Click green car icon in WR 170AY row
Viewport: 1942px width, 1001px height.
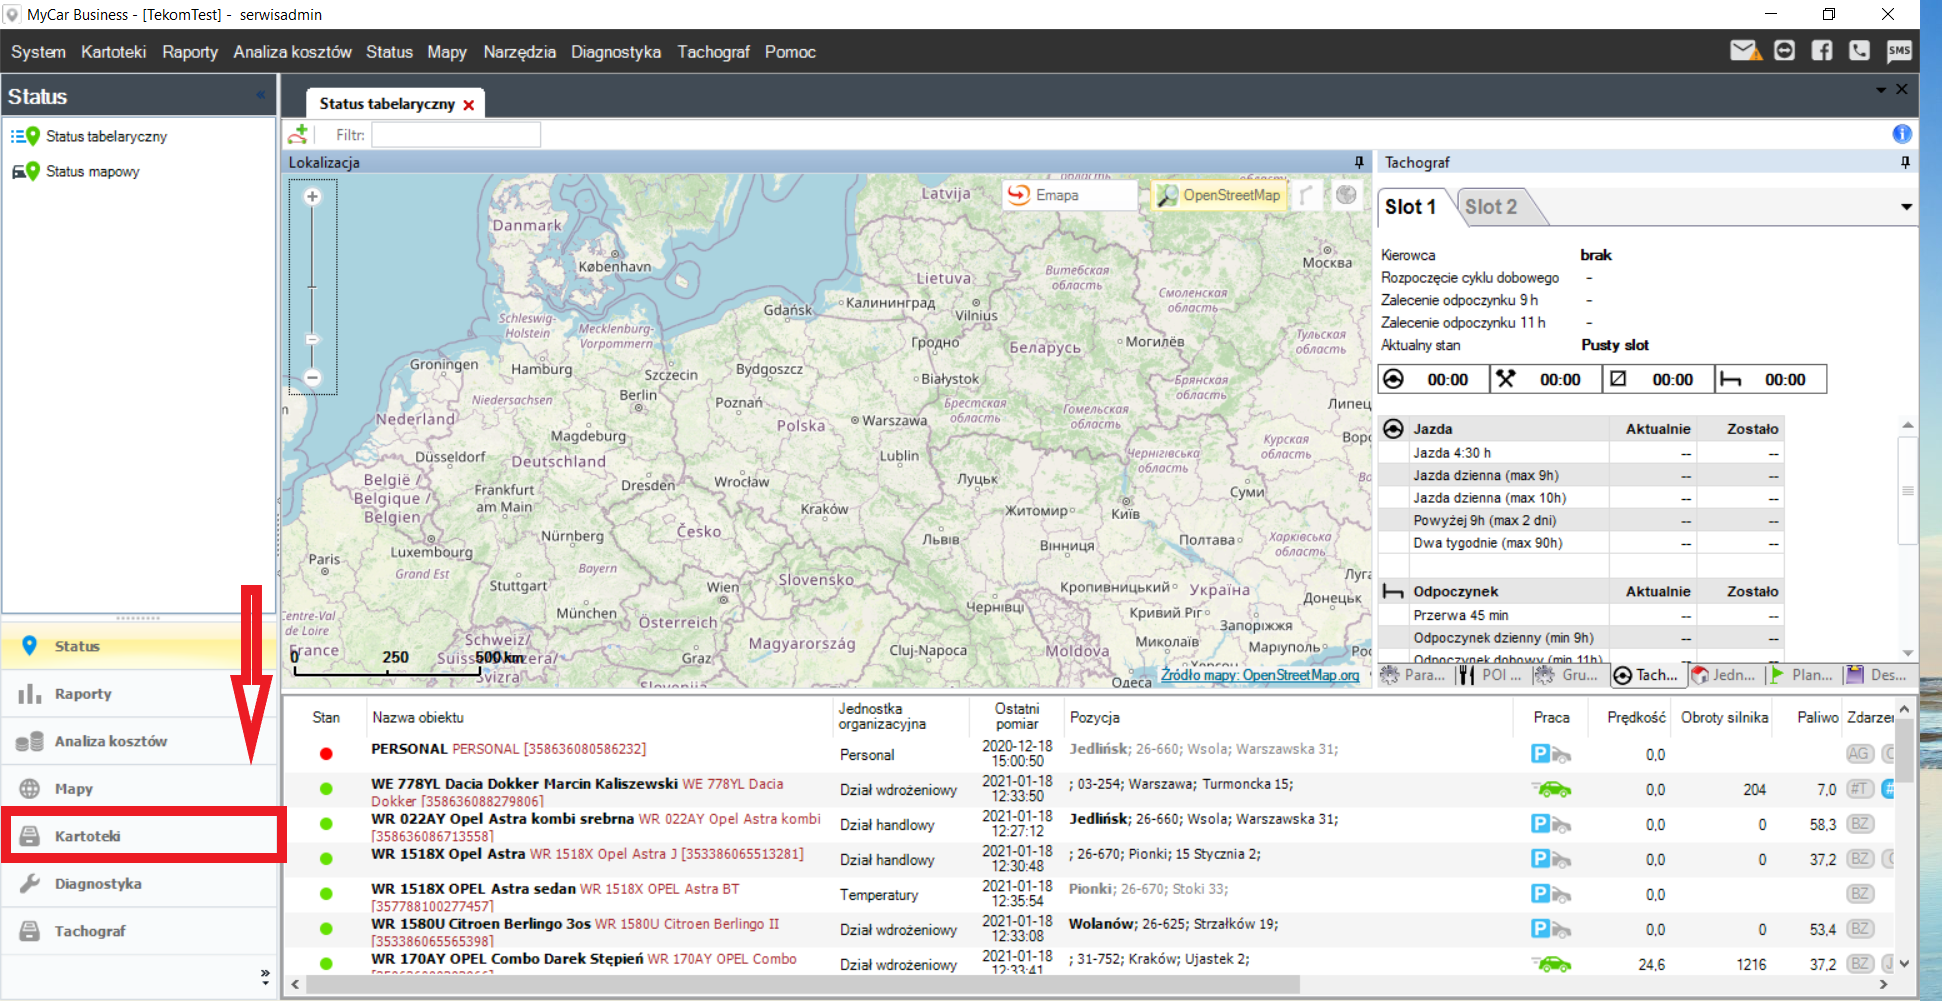click(x=1551, y=964)
